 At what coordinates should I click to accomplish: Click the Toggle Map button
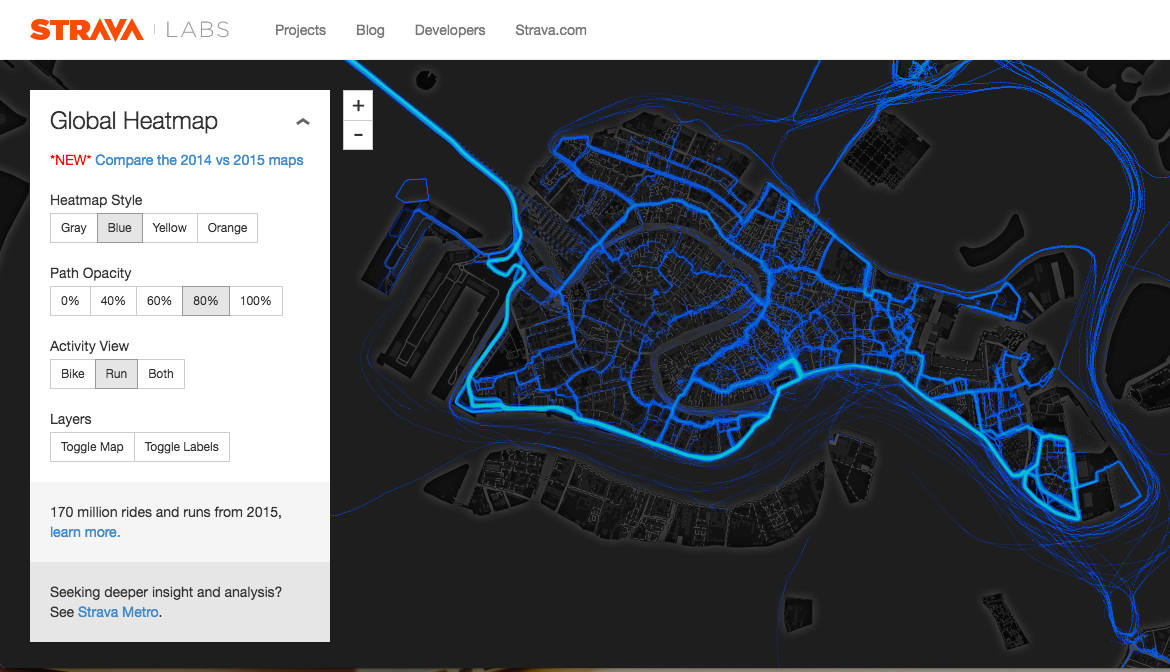coord(92,447)
